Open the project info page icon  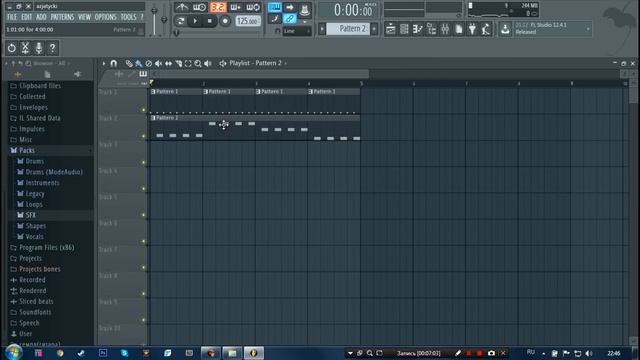tap(459, 29)
